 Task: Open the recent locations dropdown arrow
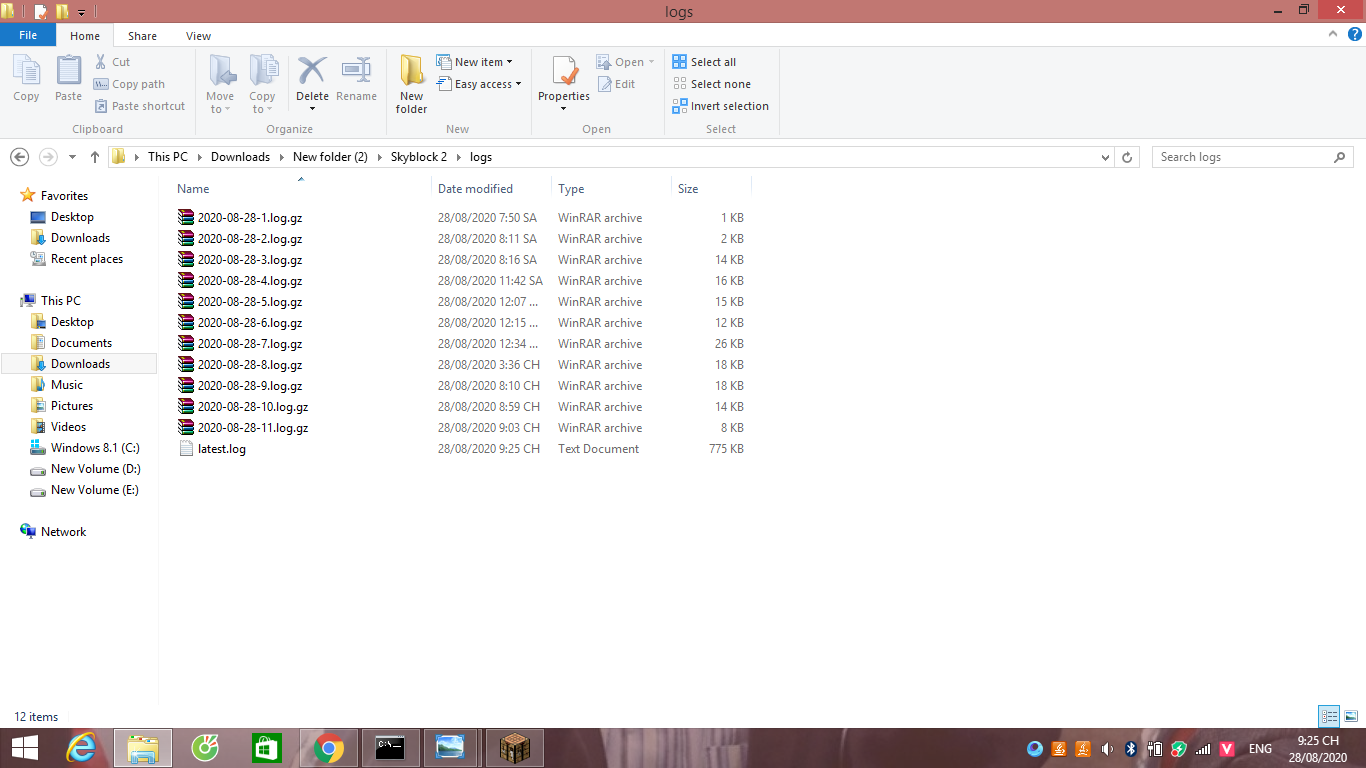(x=72, y=157)
